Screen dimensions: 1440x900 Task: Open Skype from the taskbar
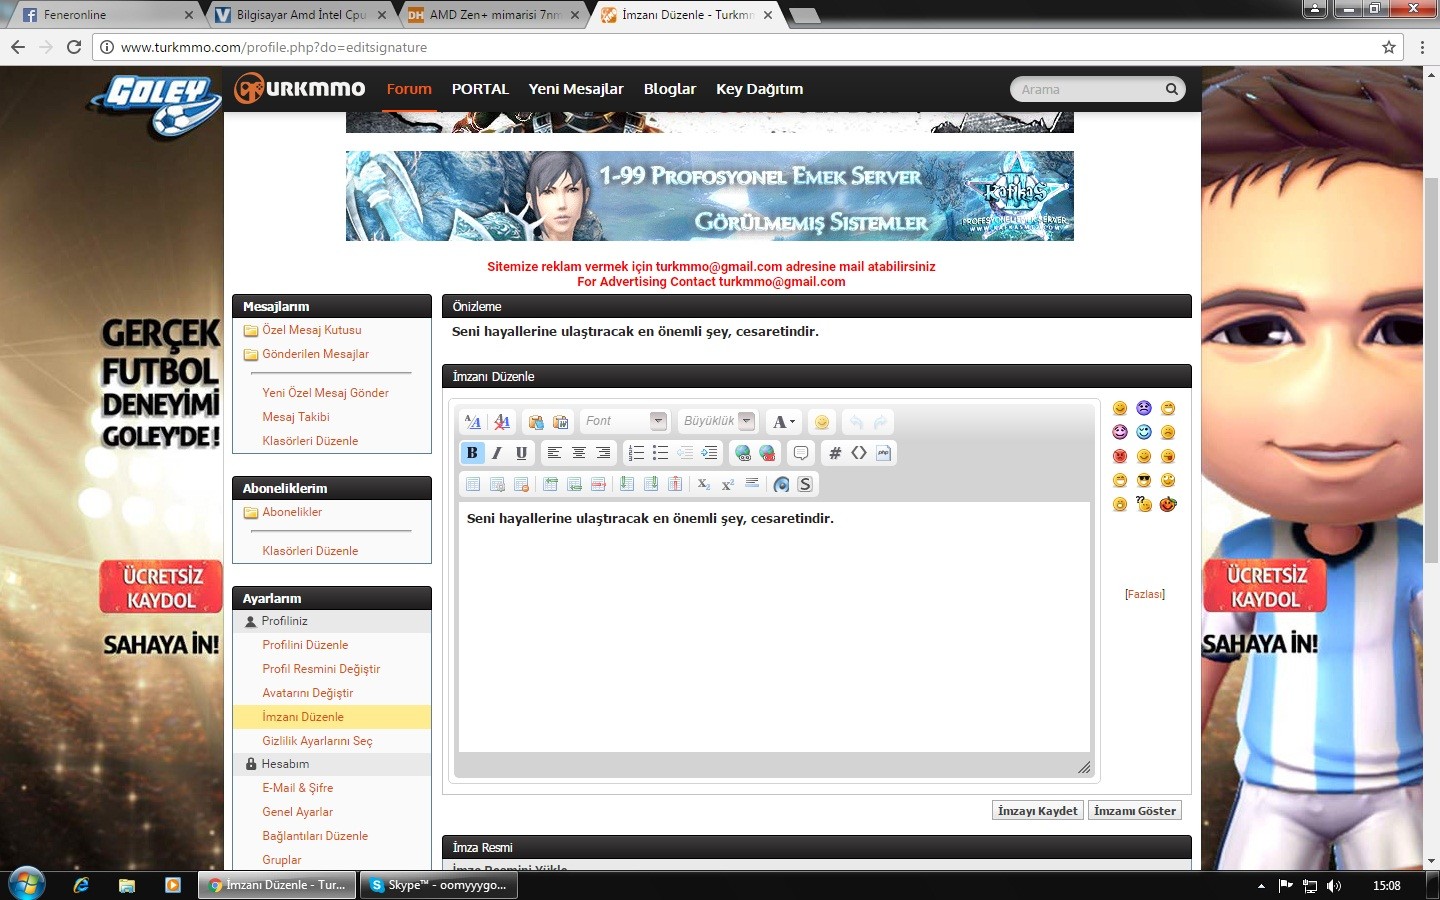pyautogui.click(x=438, y=885)
